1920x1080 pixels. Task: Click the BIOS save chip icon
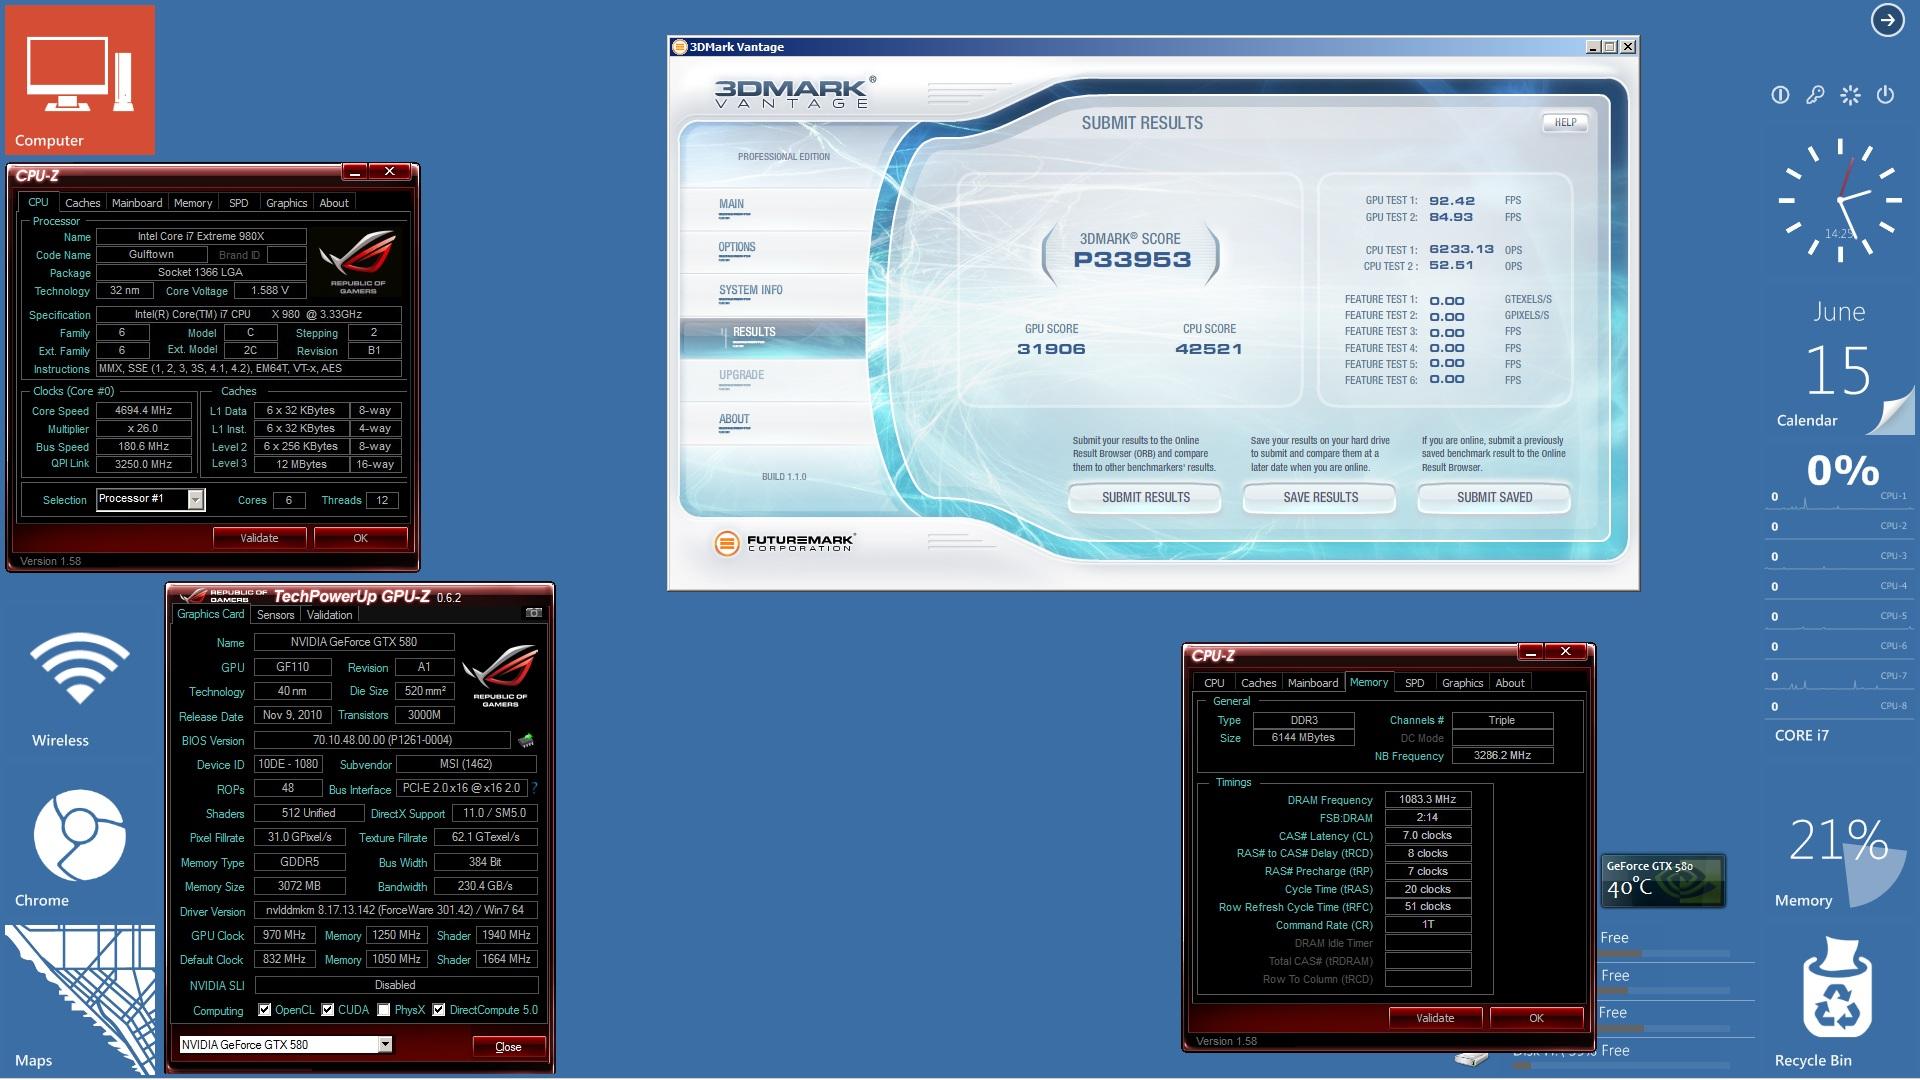tap(526, 740)
